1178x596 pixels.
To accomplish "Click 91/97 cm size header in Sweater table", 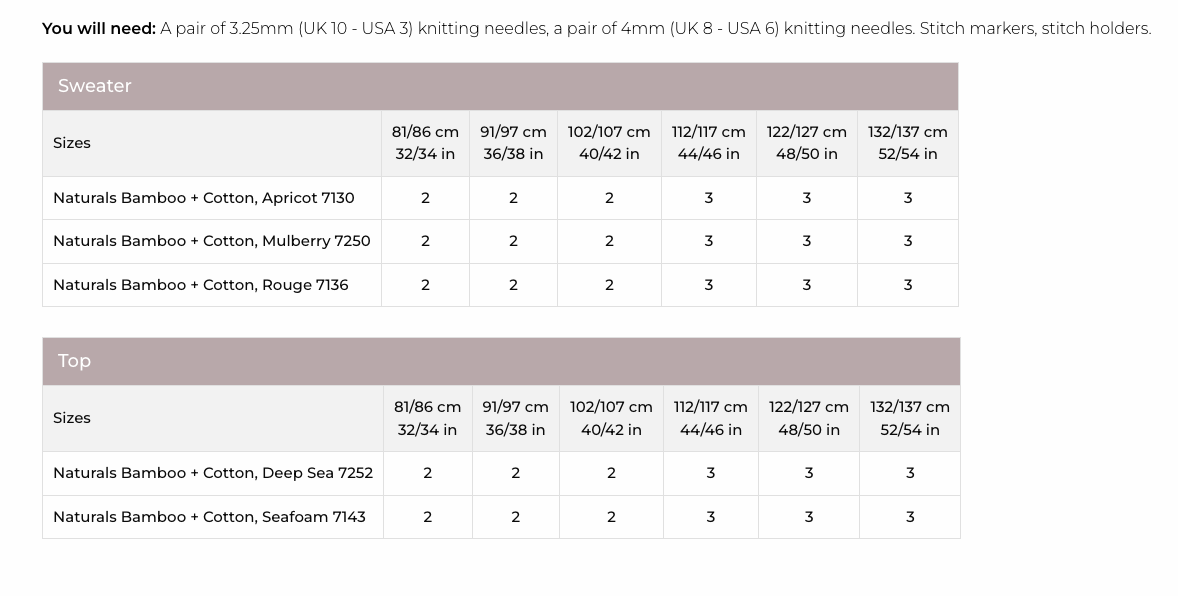I will [x=513, y=143].
